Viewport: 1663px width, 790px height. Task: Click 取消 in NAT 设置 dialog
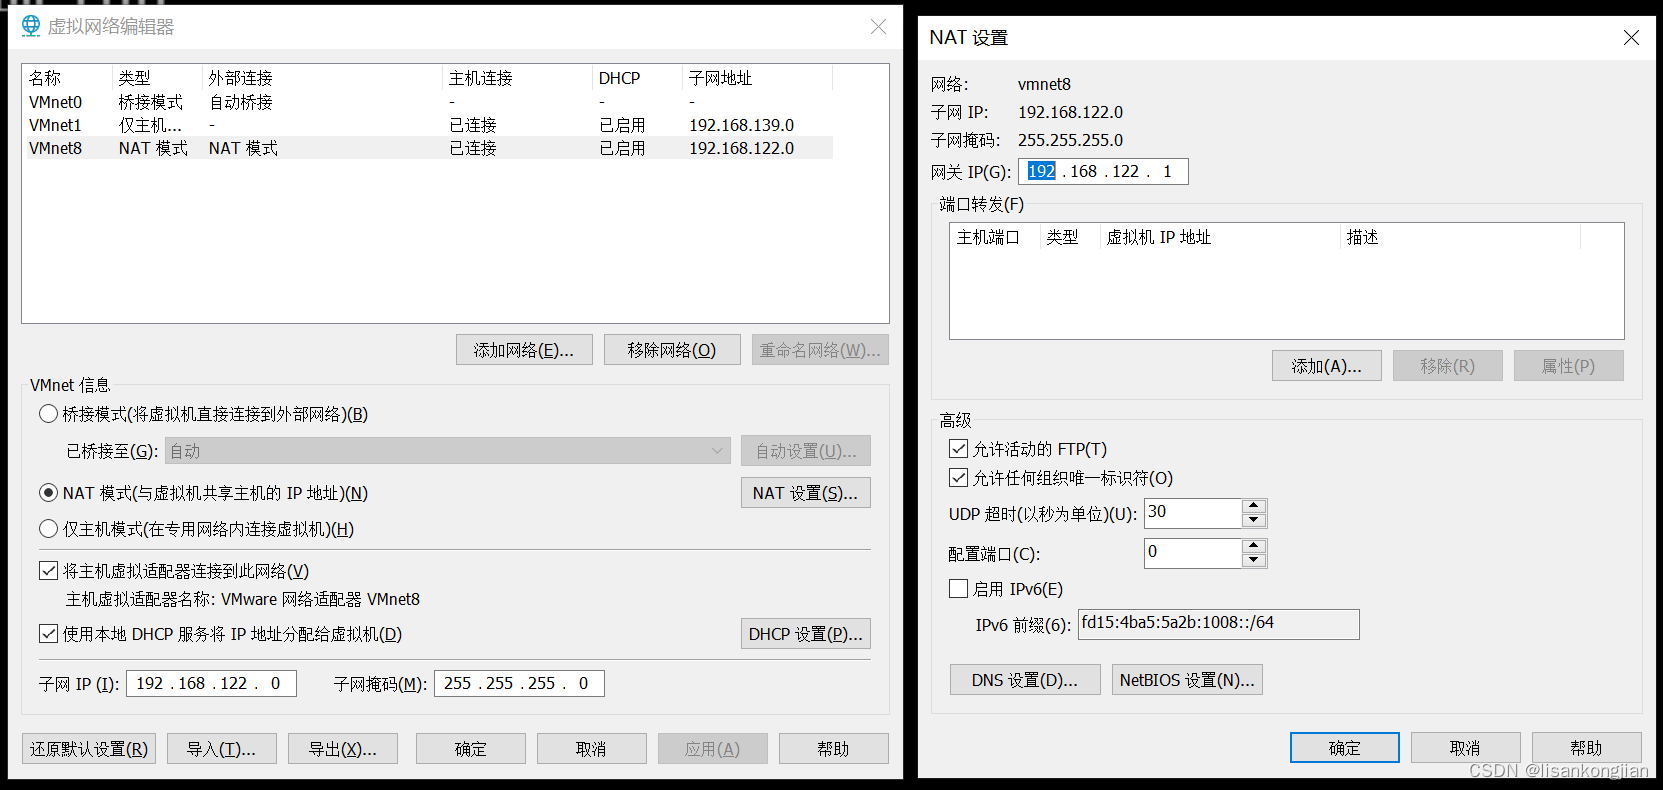pos(1466,748)
